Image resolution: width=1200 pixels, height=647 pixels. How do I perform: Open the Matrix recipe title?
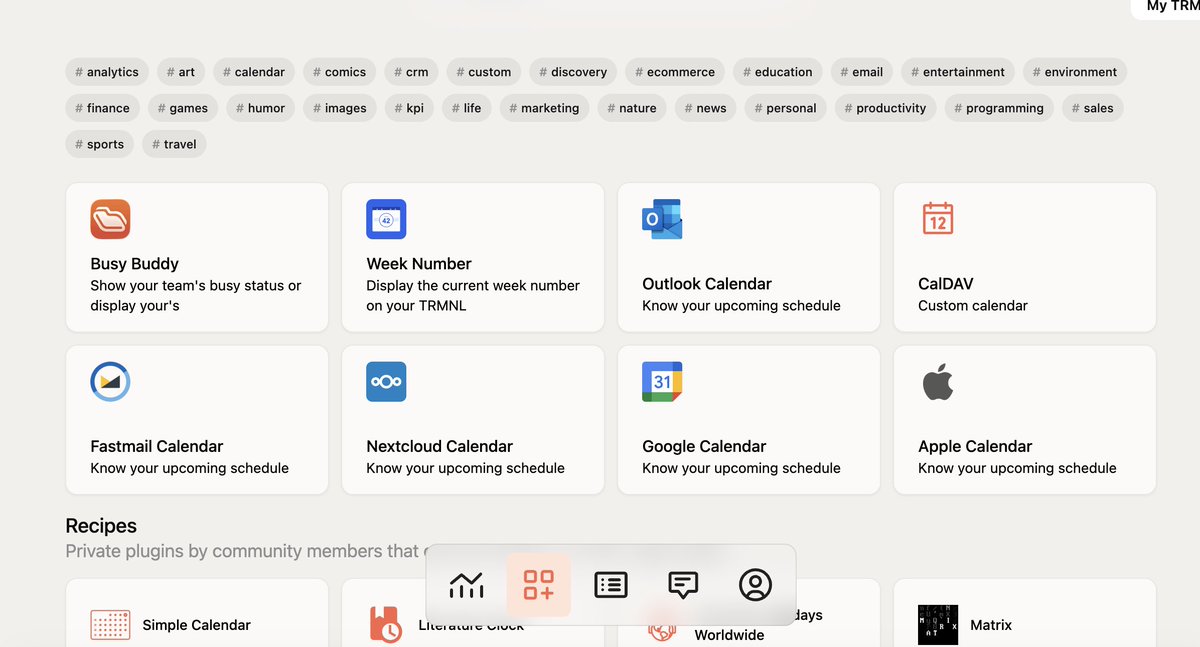(991, 625)
